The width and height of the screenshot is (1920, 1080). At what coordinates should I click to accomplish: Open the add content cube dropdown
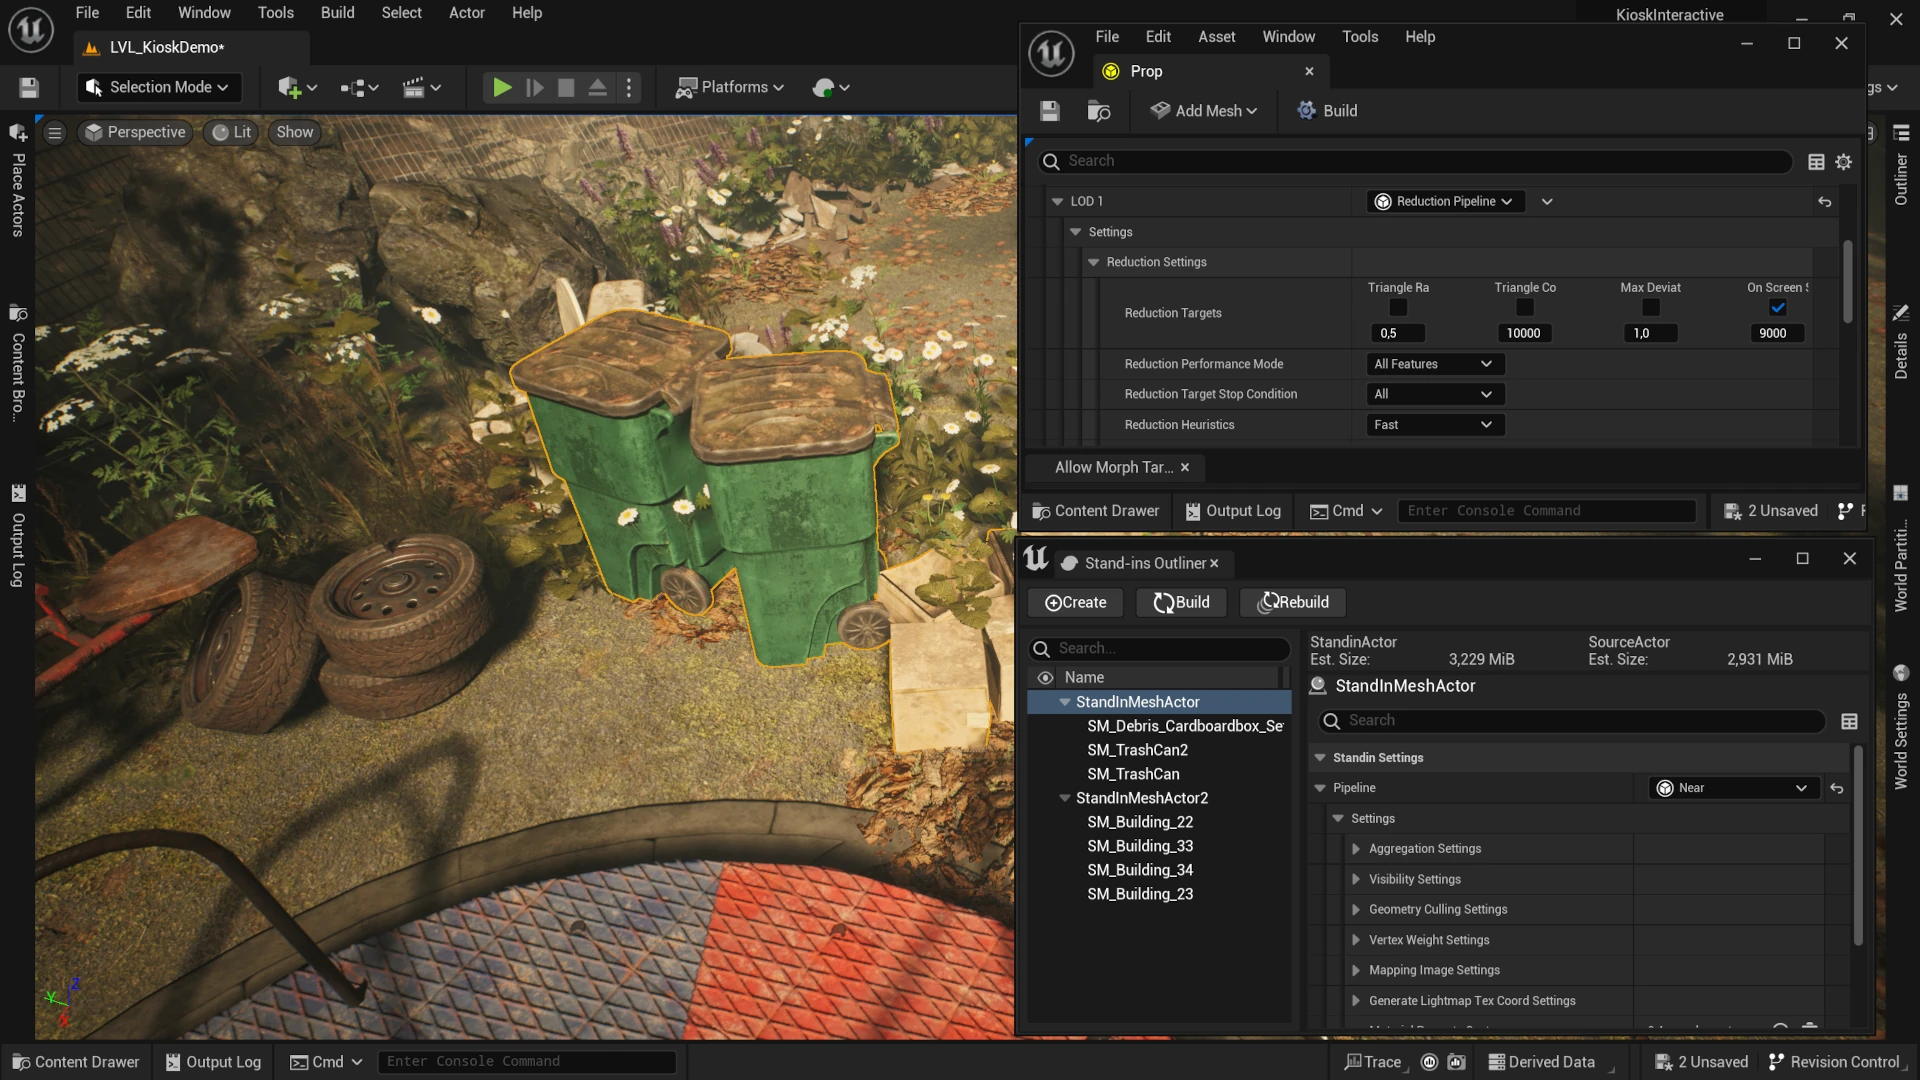pyautogui.click(x=298, y=88)
